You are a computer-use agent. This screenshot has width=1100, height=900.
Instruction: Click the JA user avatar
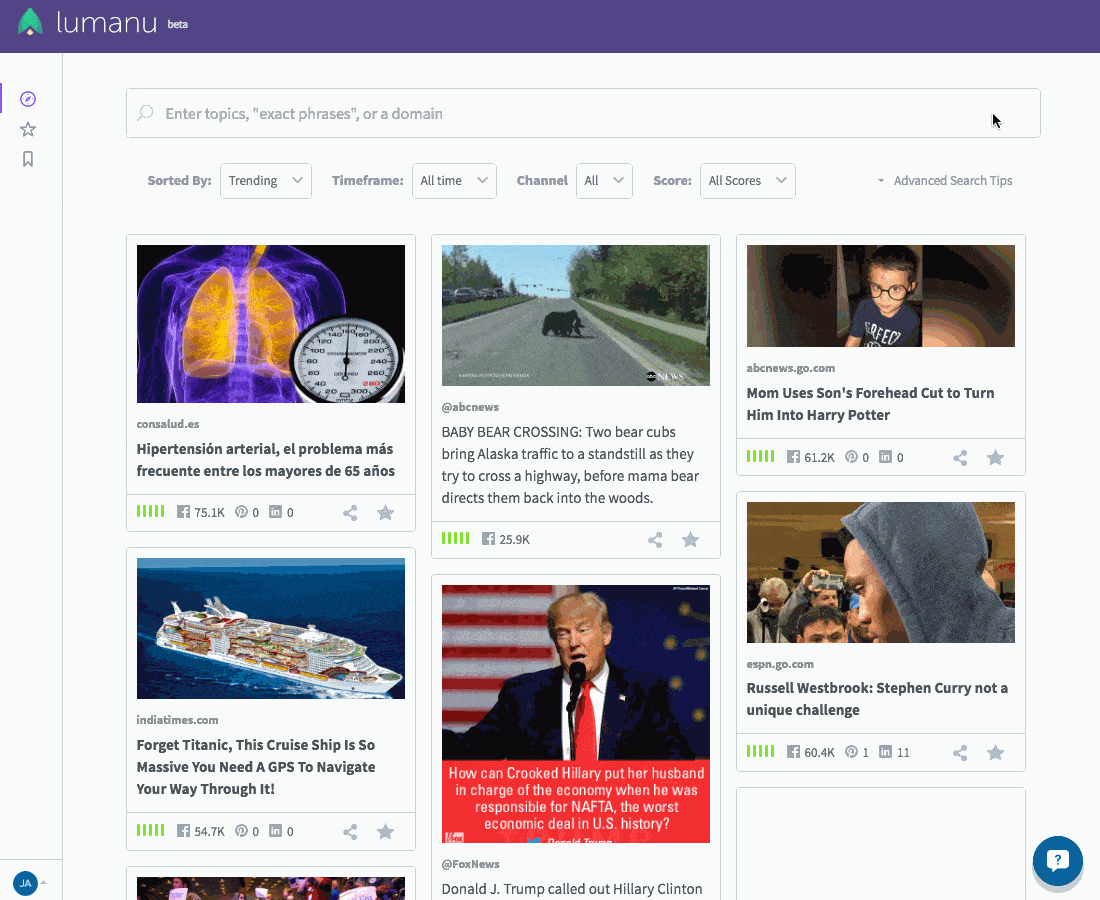25,883
